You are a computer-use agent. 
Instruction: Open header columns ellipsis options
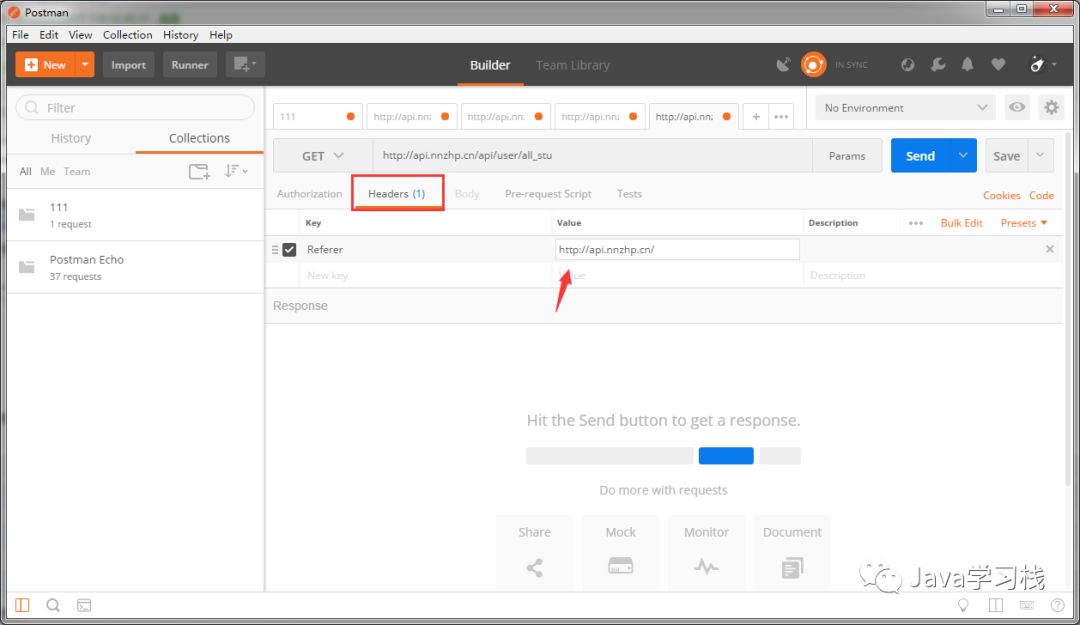[x=915, y=223]
